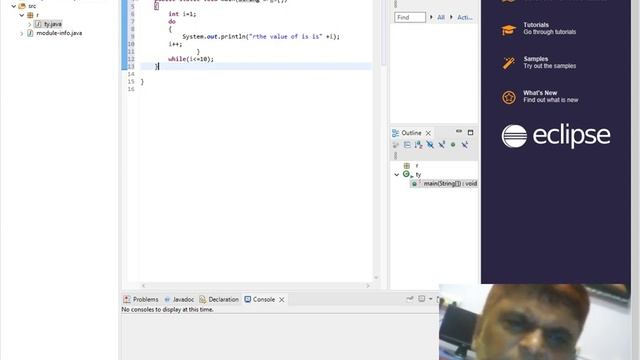Click editor scroll right arrow

(x=368, y=286)
